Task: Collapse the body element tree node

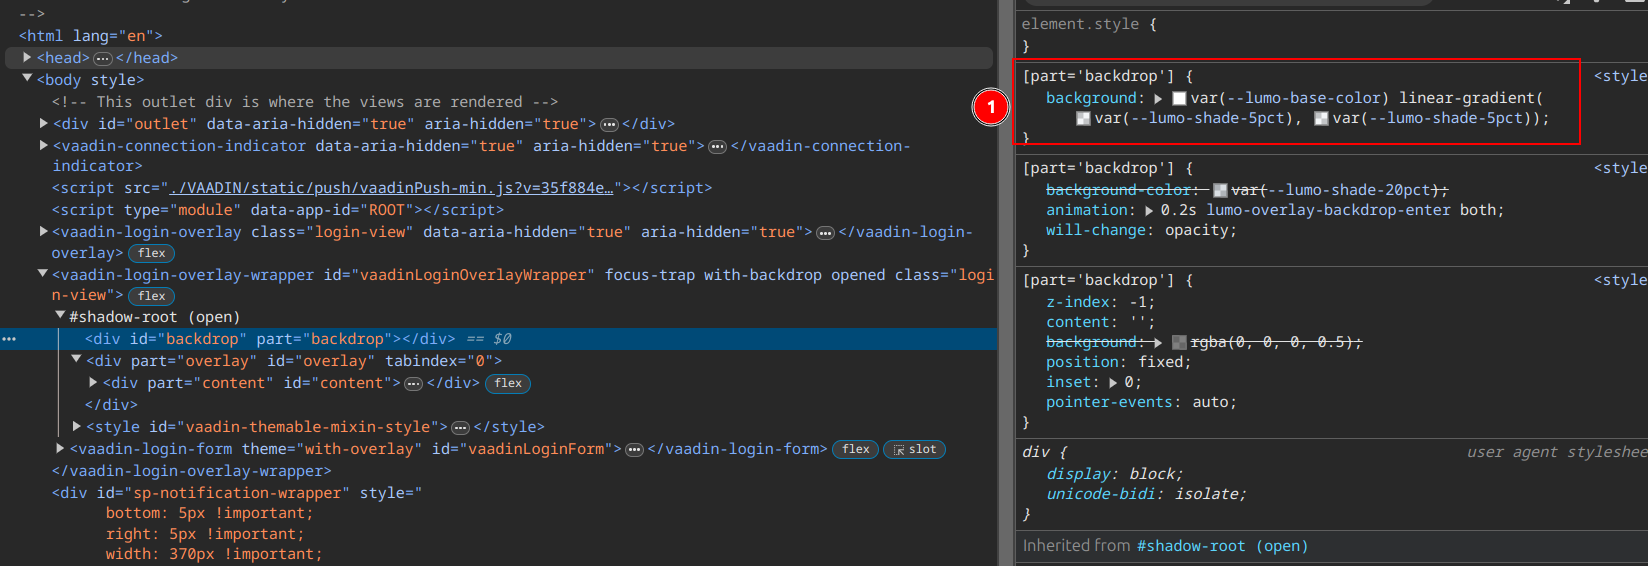Action: (x=27, y=79)
